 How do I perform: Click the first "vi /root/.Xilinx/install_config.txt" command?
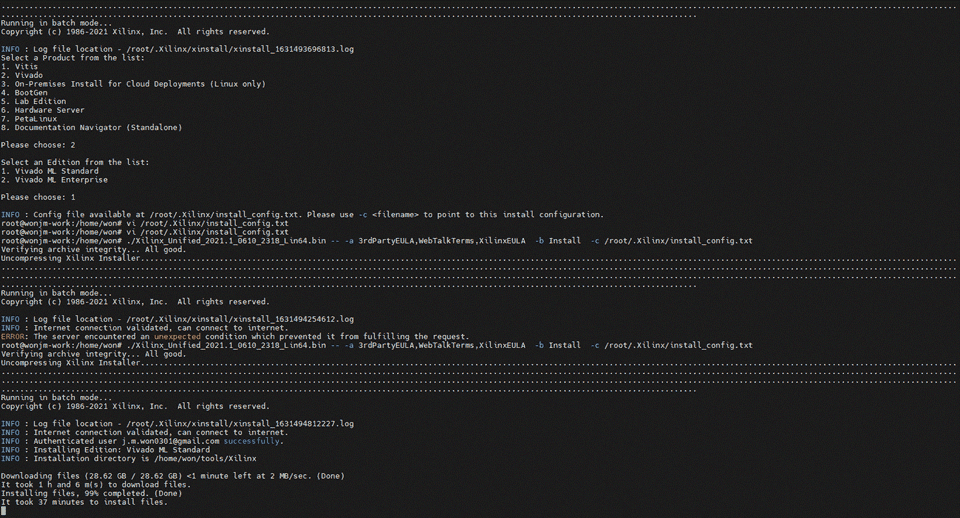click(207, 223)
